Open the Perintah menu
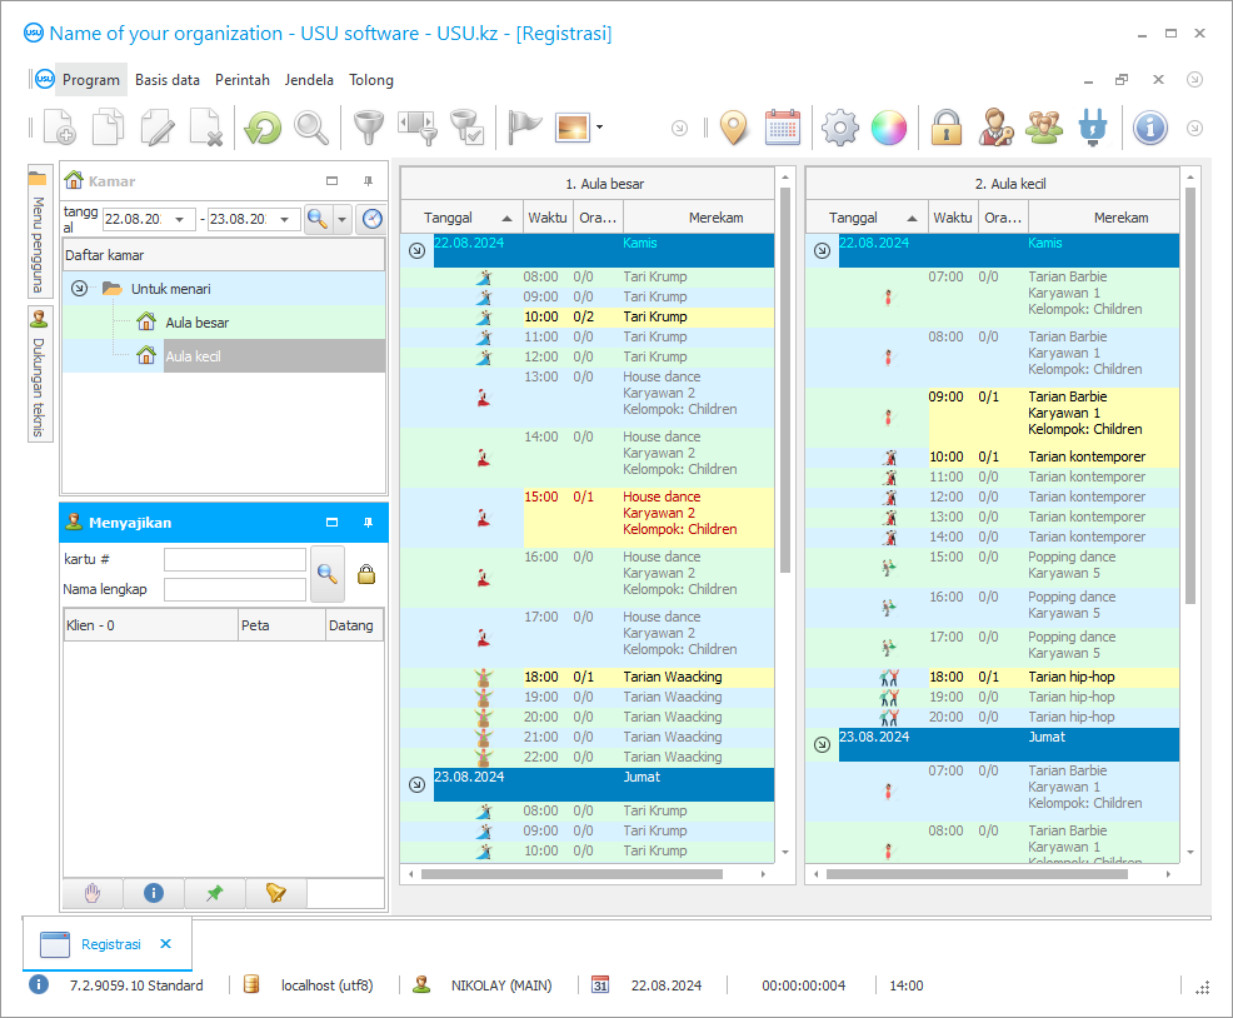This screenshot has width=1233, height=1018. coord(242,80)
